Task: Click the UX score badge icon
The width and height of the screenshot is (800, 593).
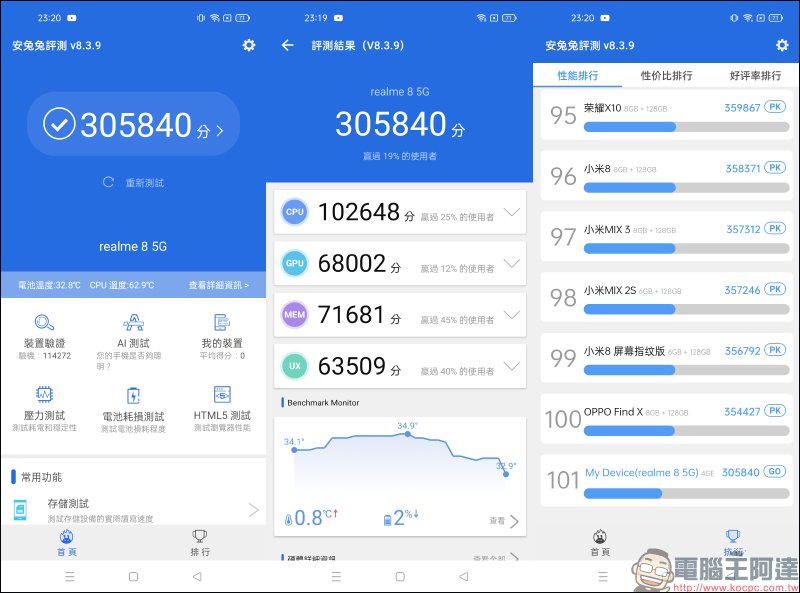Action: [295, 366]
